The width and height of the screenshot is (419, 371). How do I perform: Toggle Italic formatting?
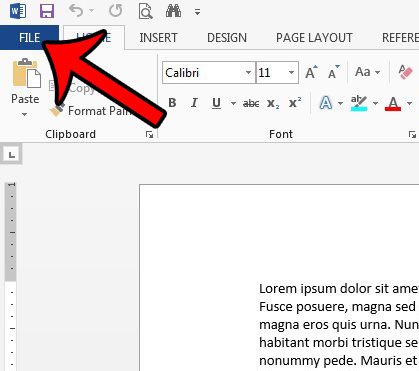coord(194,103)
